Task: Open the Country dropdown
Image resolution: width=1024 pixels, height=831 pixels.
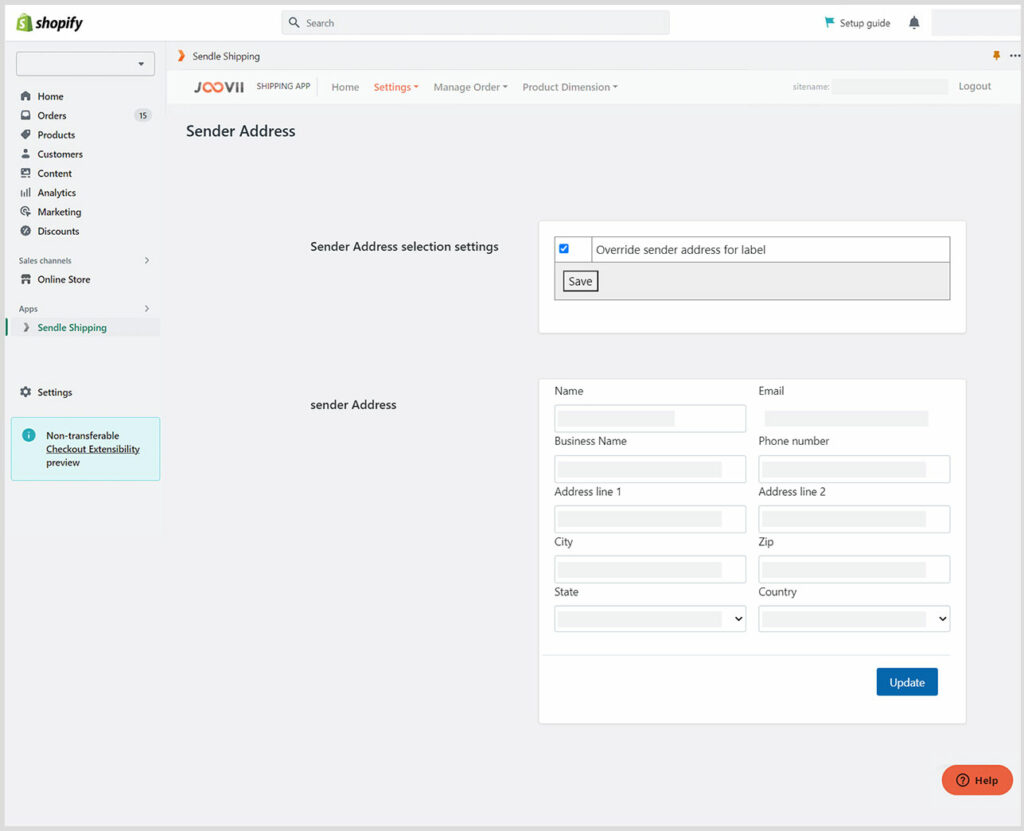Action: (x=854, y=619)
